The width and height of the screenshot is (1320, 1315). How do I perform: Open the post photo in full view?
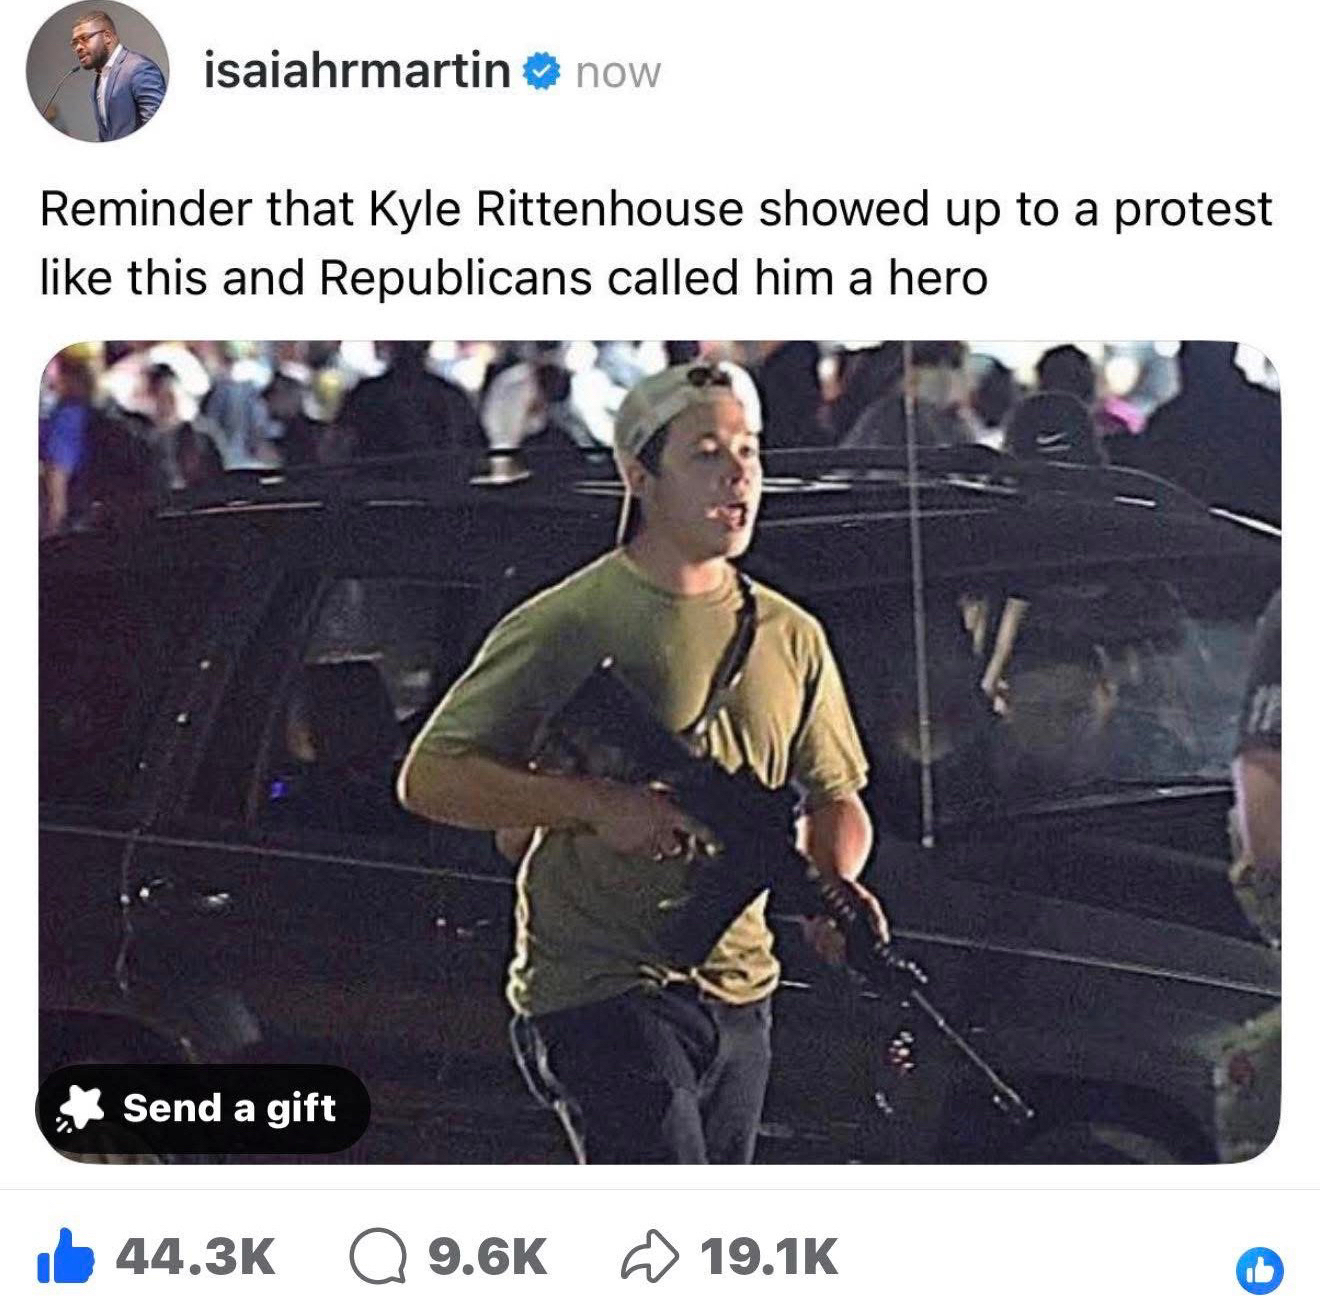pos(660,752)
